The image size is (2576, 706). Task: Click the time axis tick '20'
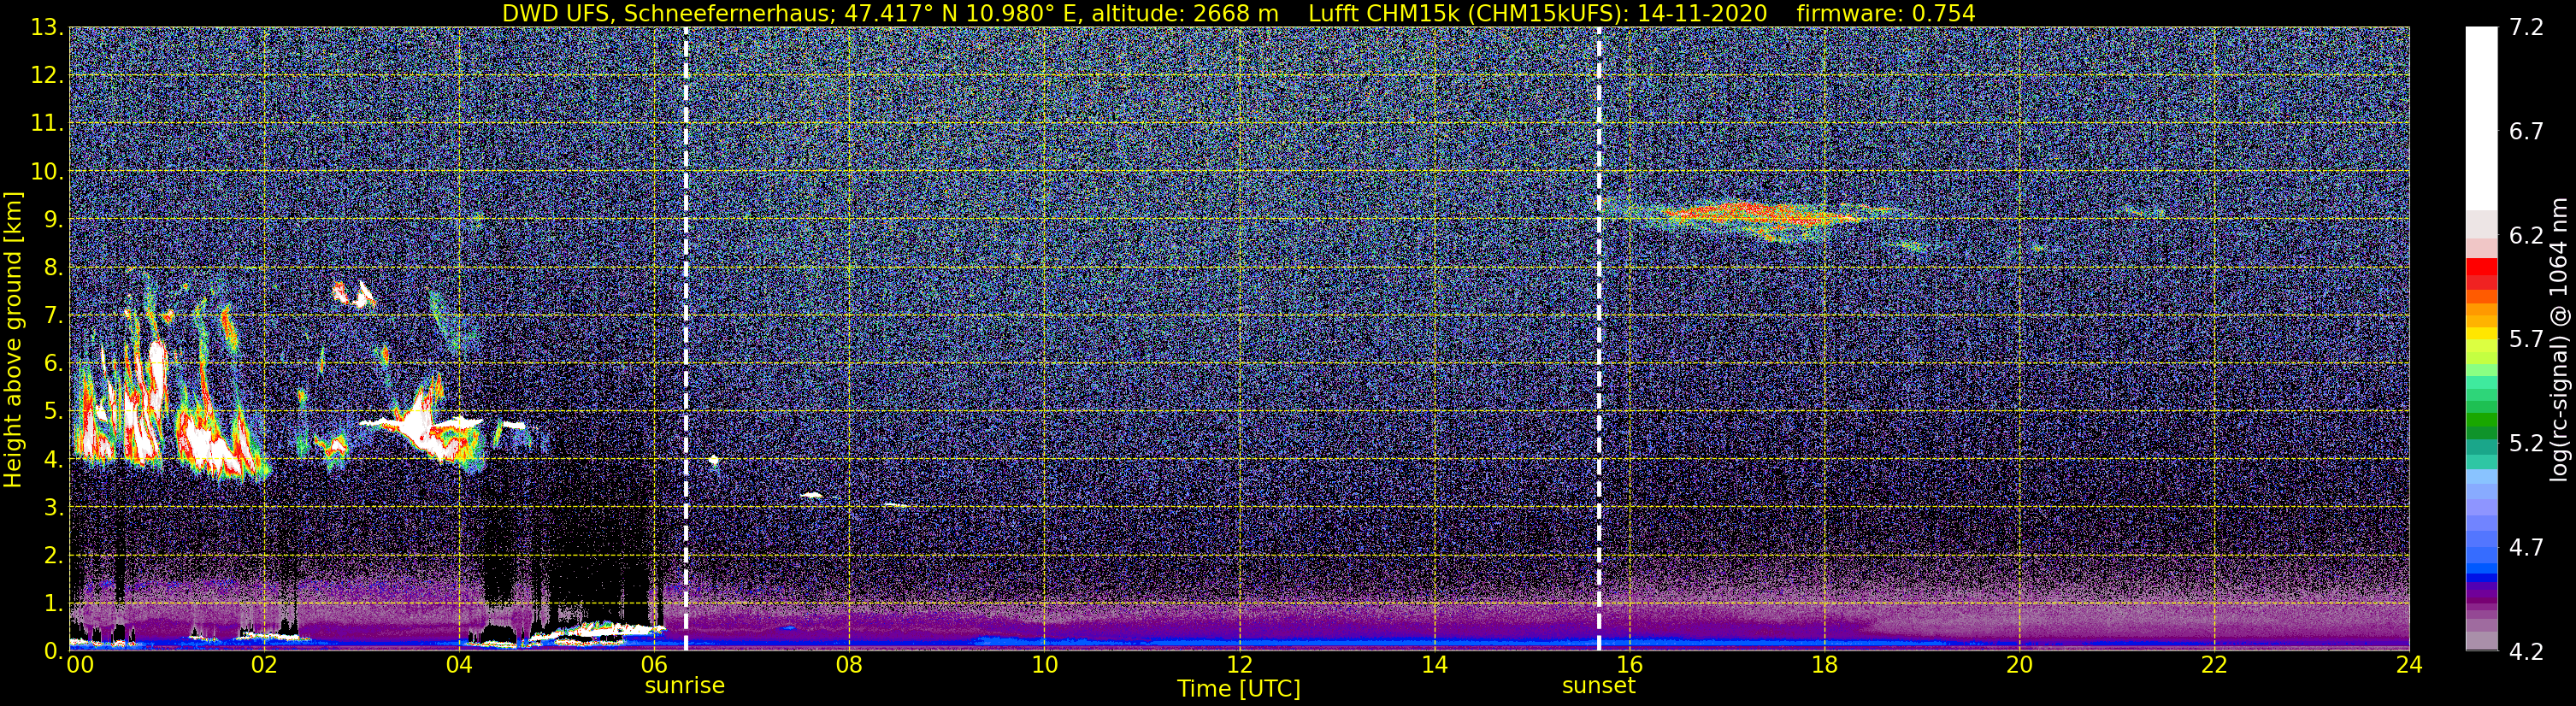[x=2019, y=665]
